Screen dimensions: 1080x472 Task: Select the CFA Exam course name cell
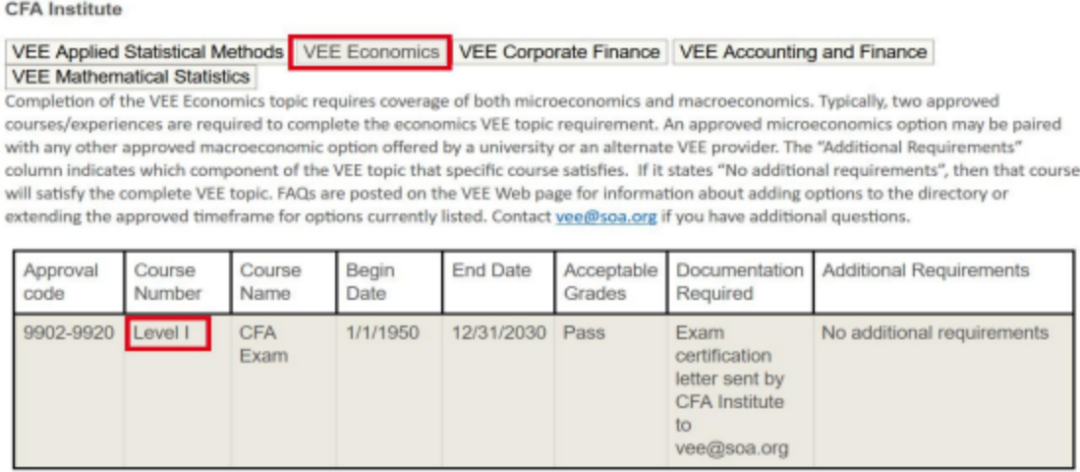click(284, 391)
